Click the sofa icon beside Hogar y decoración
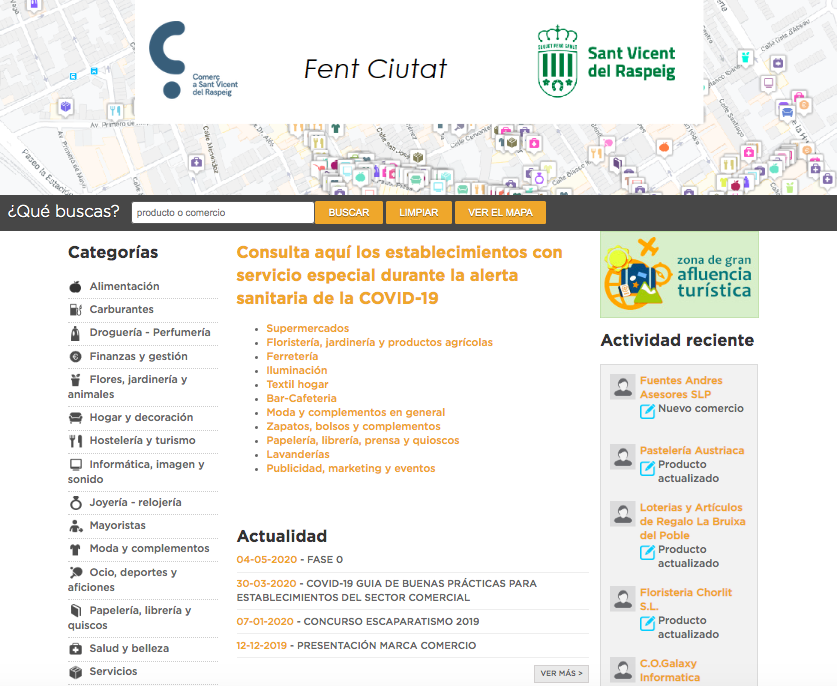Viewport: 837px width, 686px height. pos(75,417)
